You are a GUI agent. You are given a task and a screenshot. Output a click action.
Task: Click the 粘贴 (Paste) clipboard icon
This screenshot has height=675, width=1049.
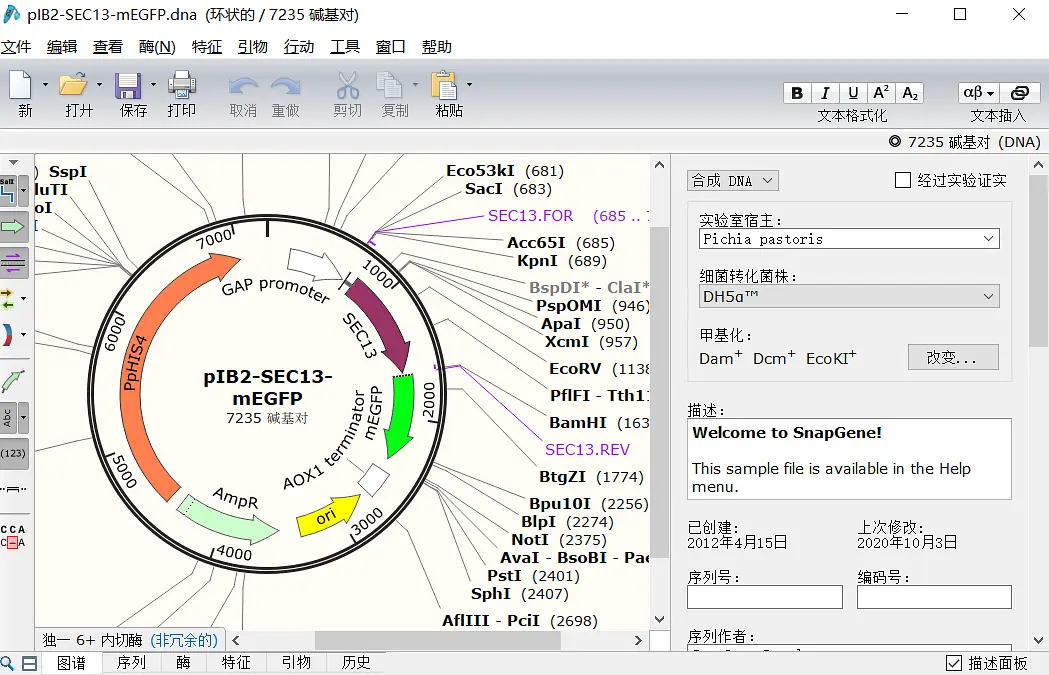coord(444,85)
